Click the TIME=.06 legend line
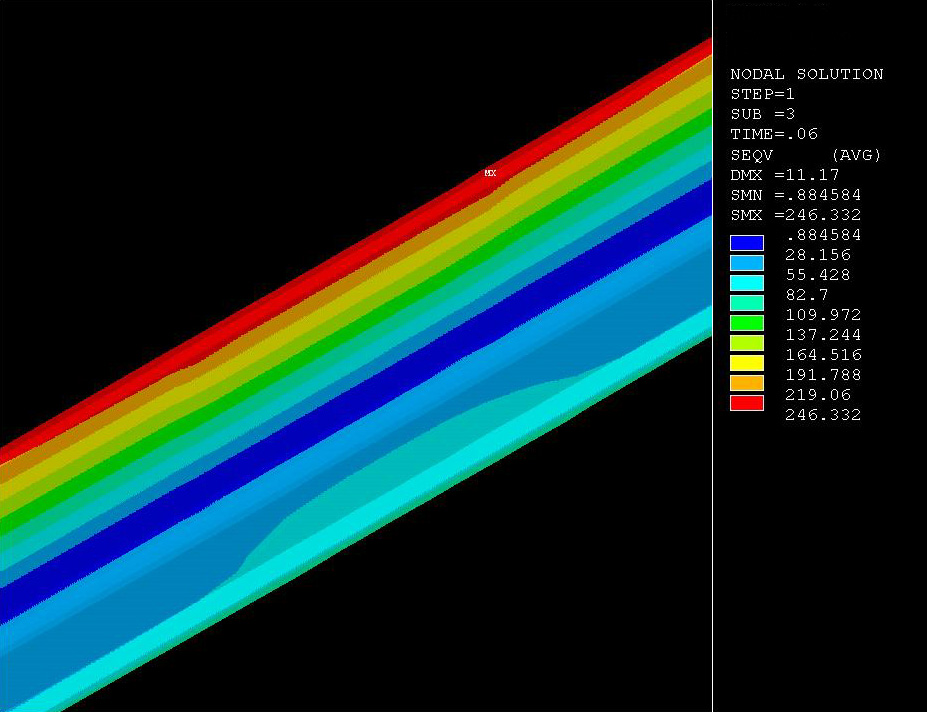Viewport: 927px width, 712px height. click(774, 134)
